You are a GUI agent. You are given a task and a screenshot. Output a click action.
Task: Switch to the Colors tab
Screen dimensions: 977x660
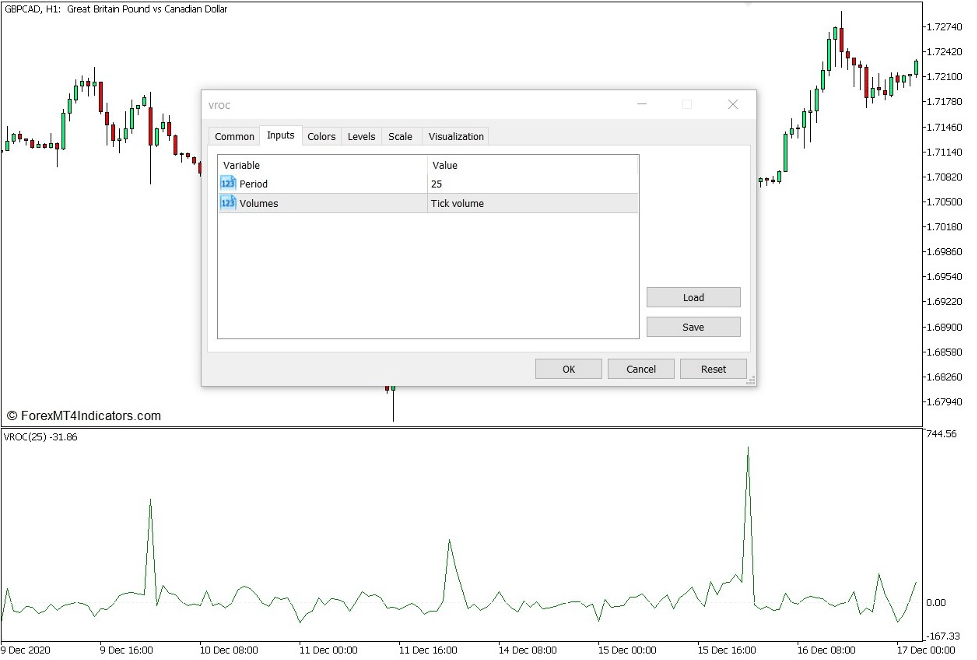[321, 136]
